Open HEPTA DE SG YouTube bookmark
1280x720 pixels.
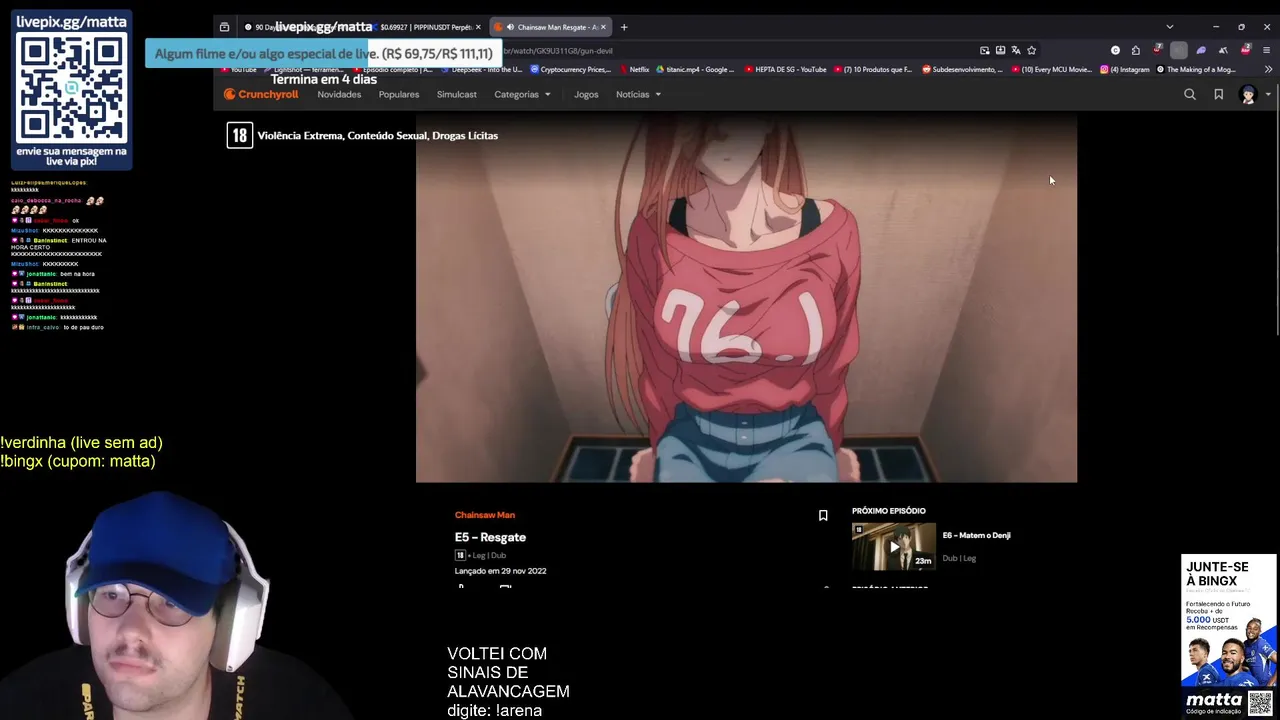pyautogui.click(x=785, y=69)
